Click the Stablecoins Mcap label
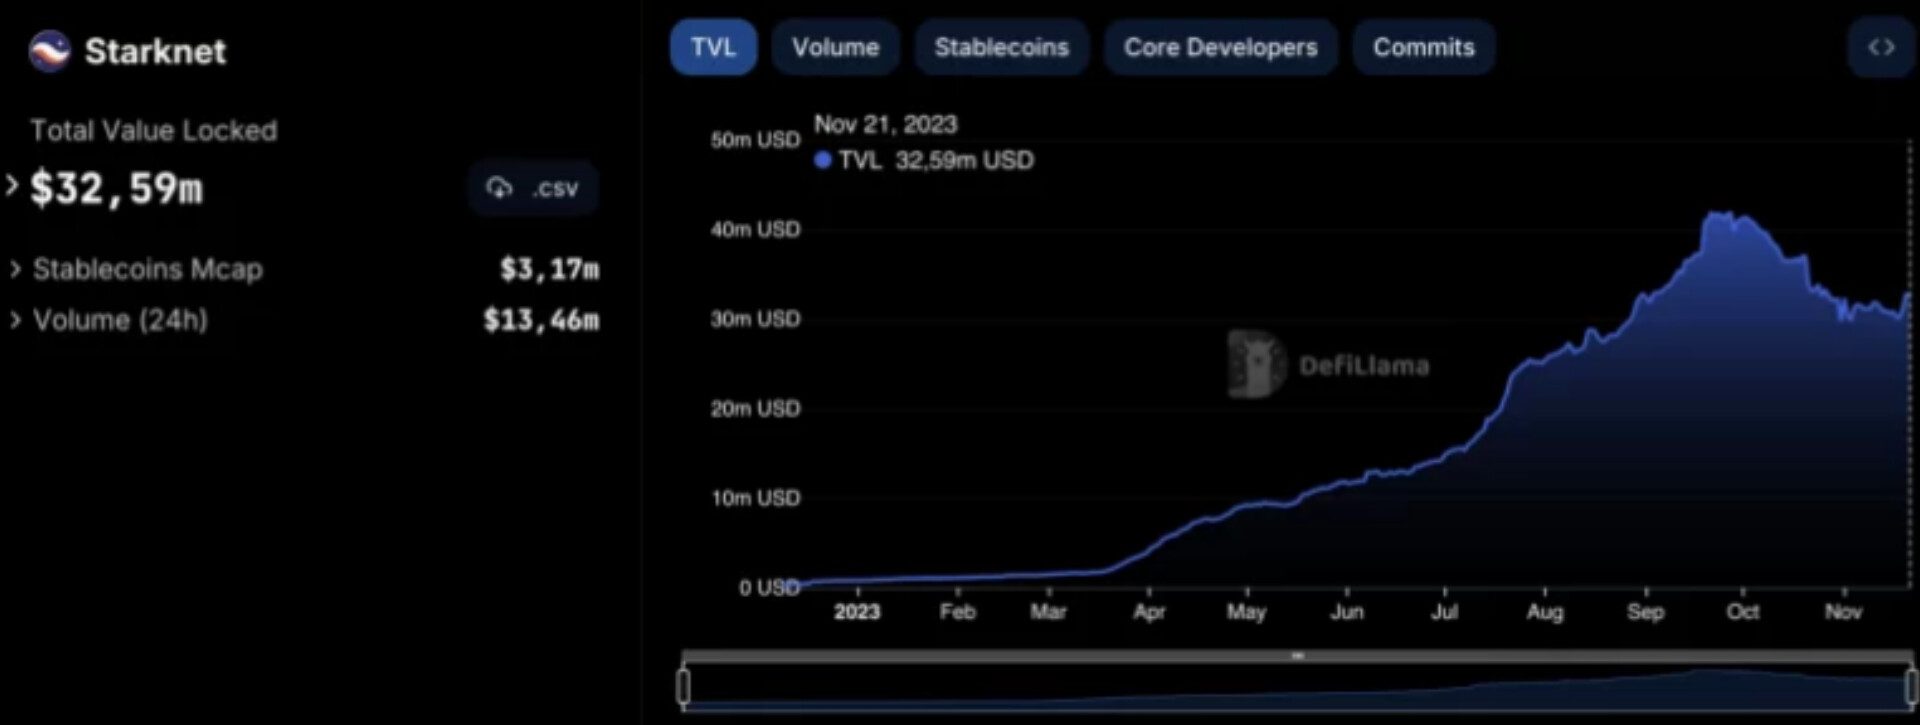This screenshot has height=725, width=1920. (148, 269)
